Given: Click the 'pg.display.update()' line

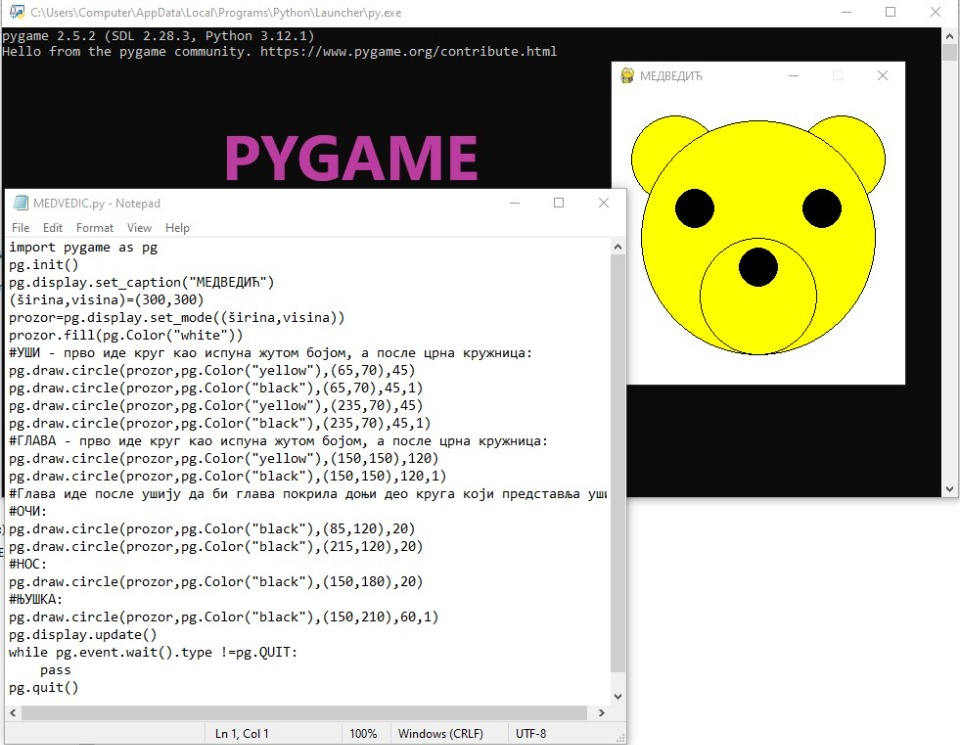Looking at the screenshot, I should pos(83,635).
